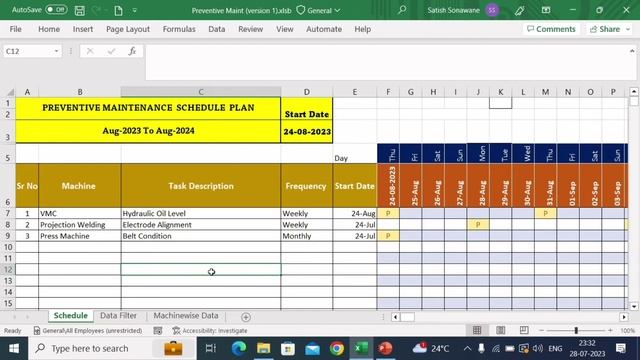Click the ribbon display options icon

tap(546, 10)
